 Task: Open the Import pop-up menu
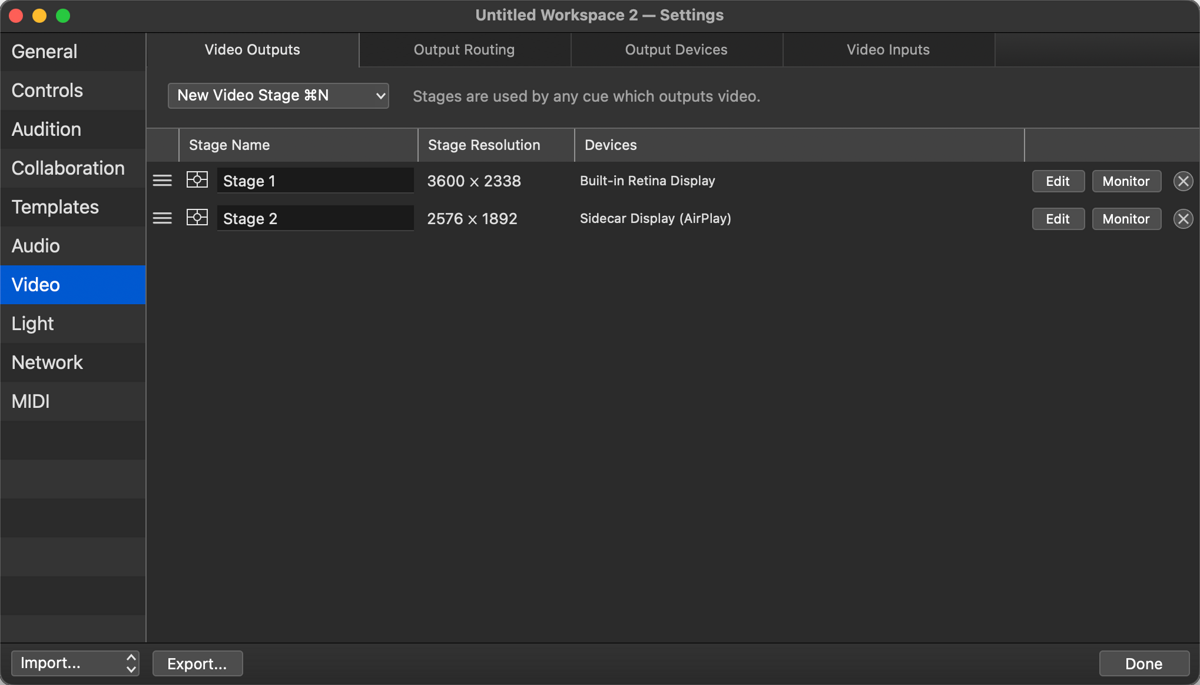click(75, 663)
